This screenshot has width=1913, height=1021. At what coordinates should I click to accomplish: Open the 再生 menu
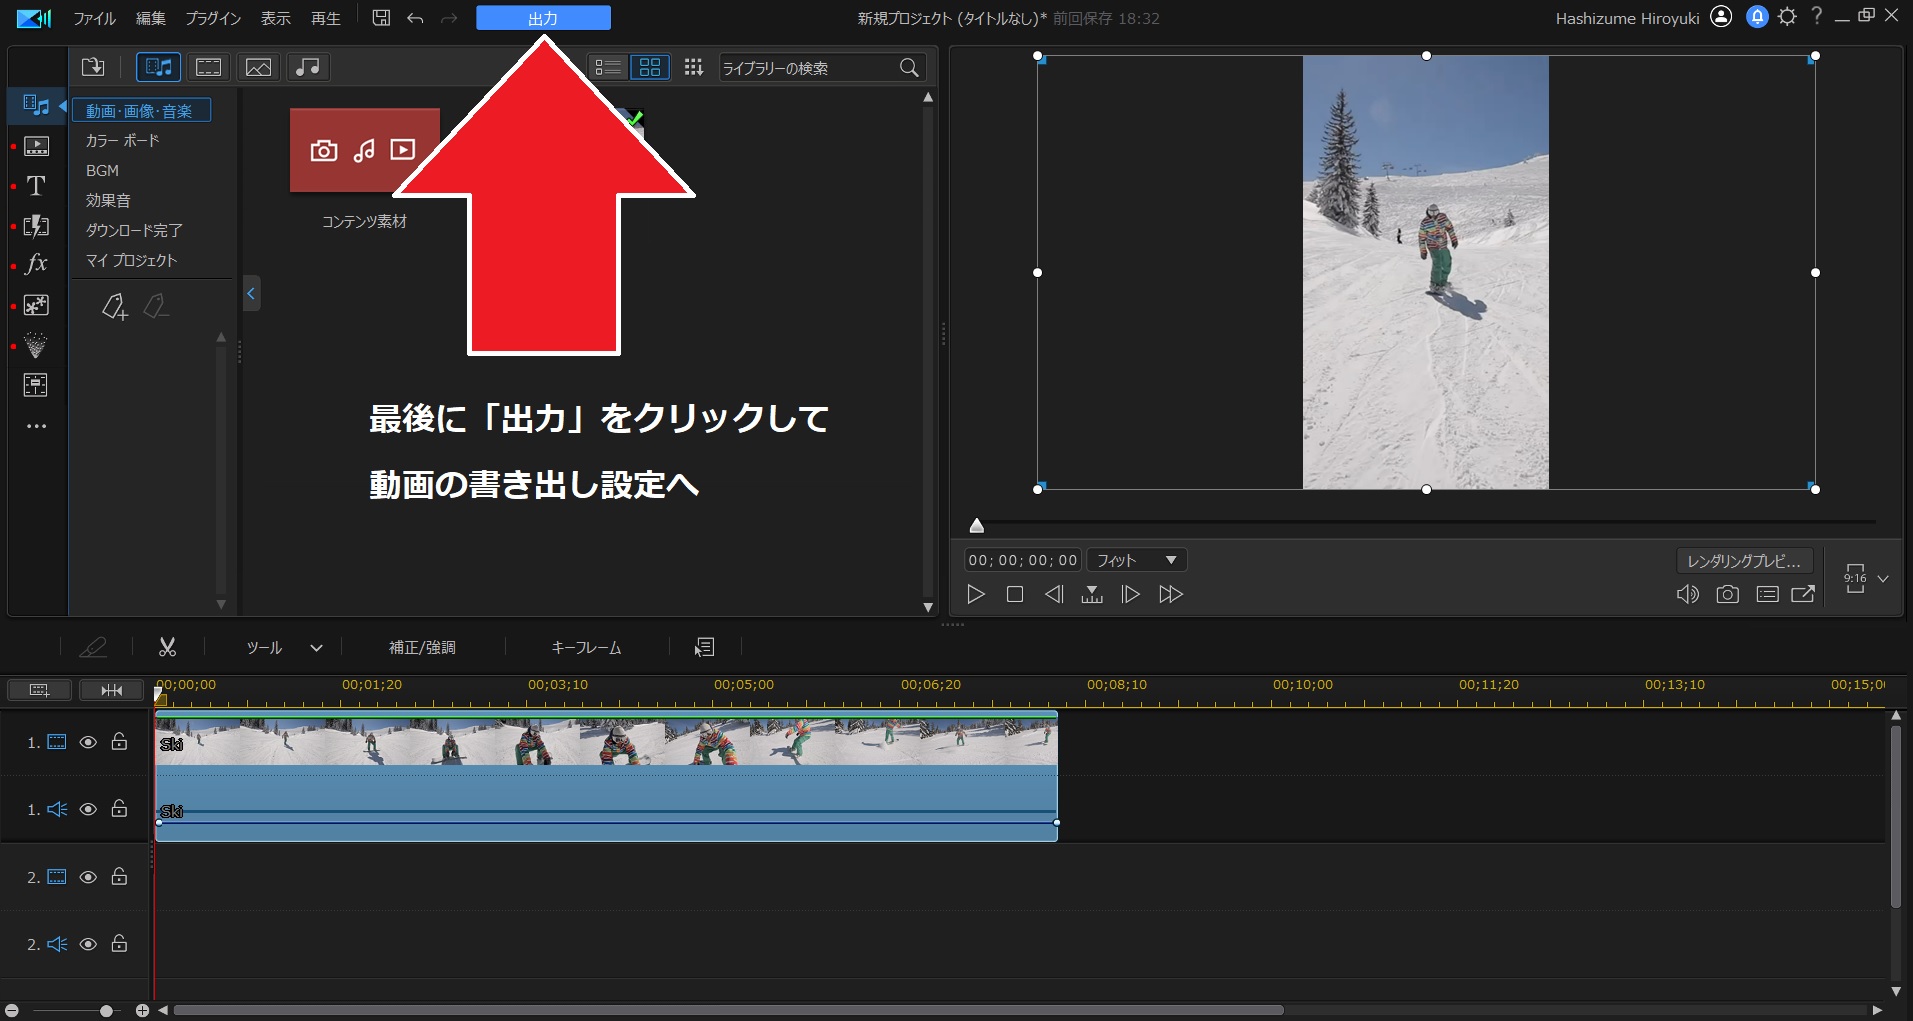pyautogui.click(x=326, y=18)
